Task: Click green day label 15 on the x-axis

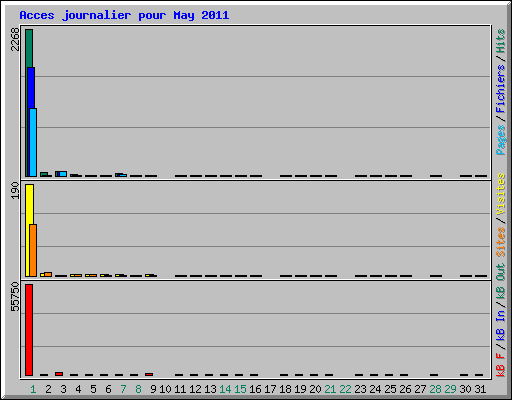Action: (240, 389)
